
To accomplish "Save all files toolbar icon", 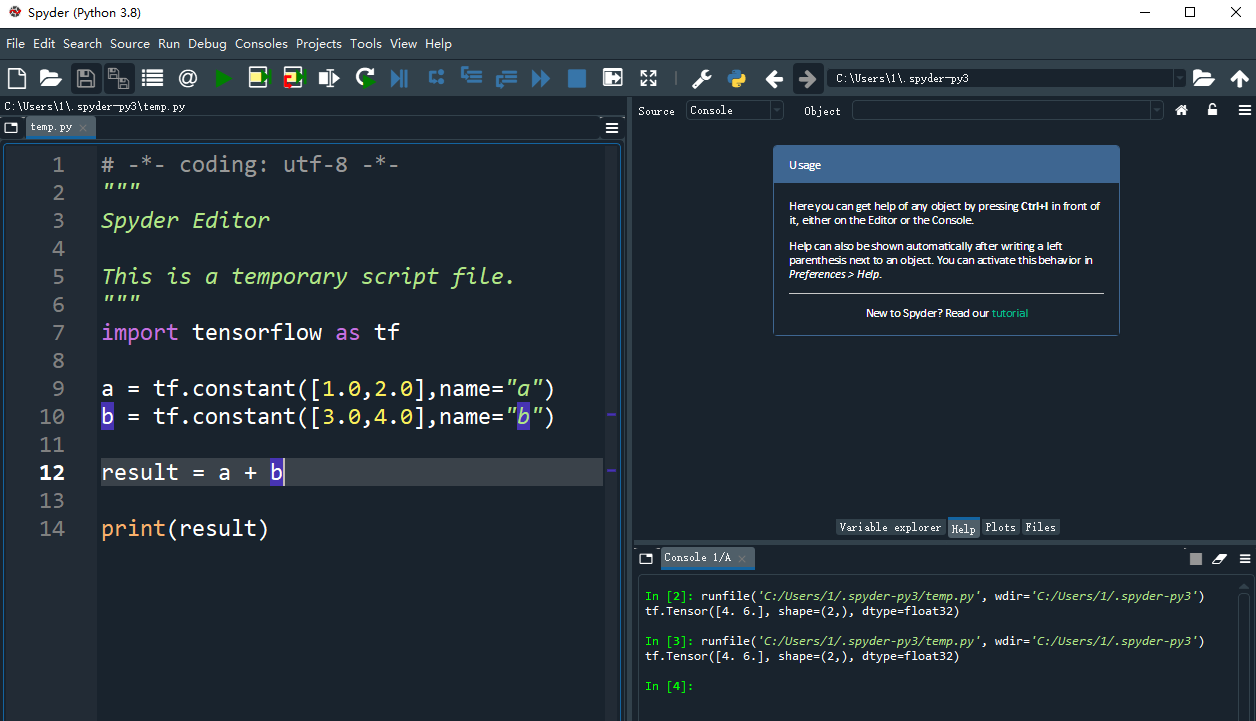I will (x=118, y=78).
